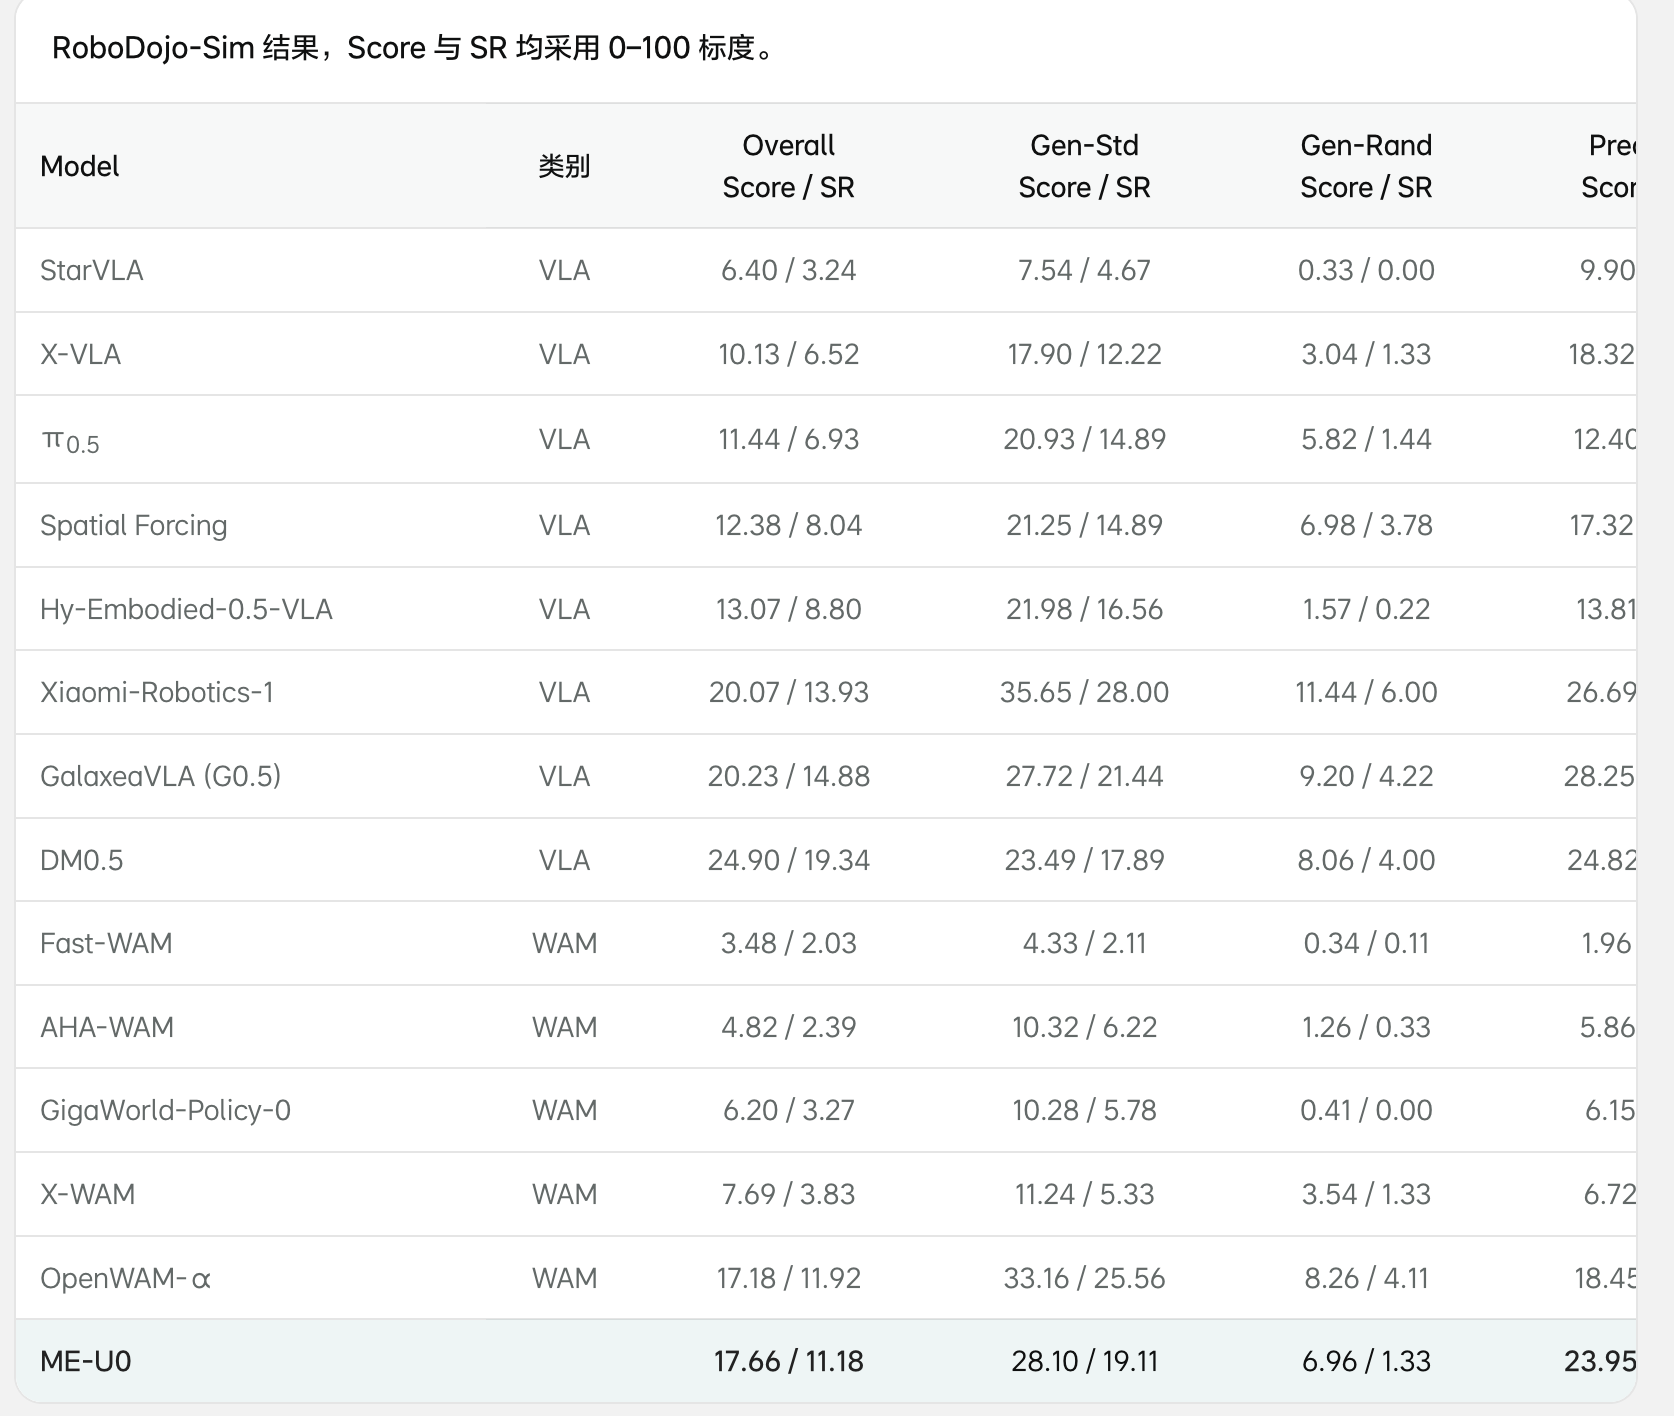
Task: Click the X-VLA model name
Action: click(80, 354)
